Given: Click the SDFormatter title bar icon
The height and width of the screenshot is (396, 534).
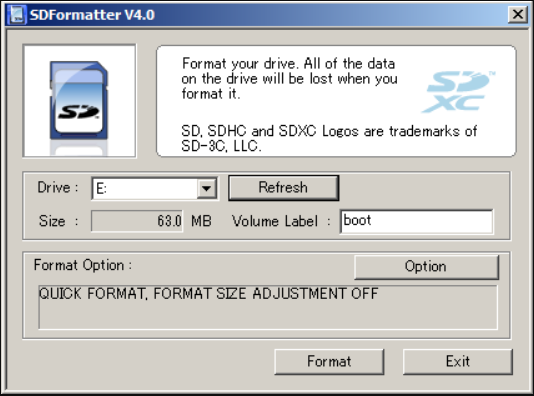Looking at the screenshot, I should [x=17, y=15].
